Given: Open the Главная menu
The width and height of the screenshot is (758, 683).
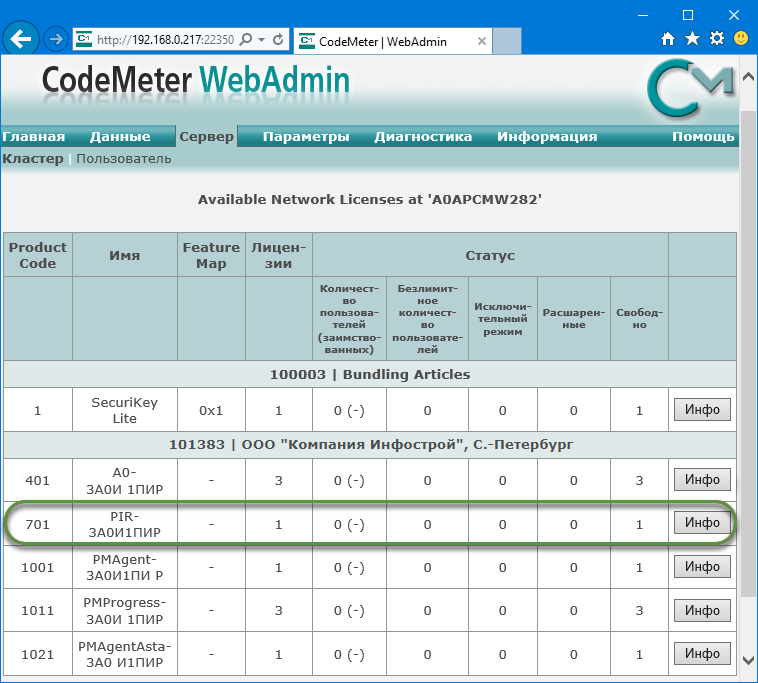Looking at the screenshot, I should pos(33,137).
